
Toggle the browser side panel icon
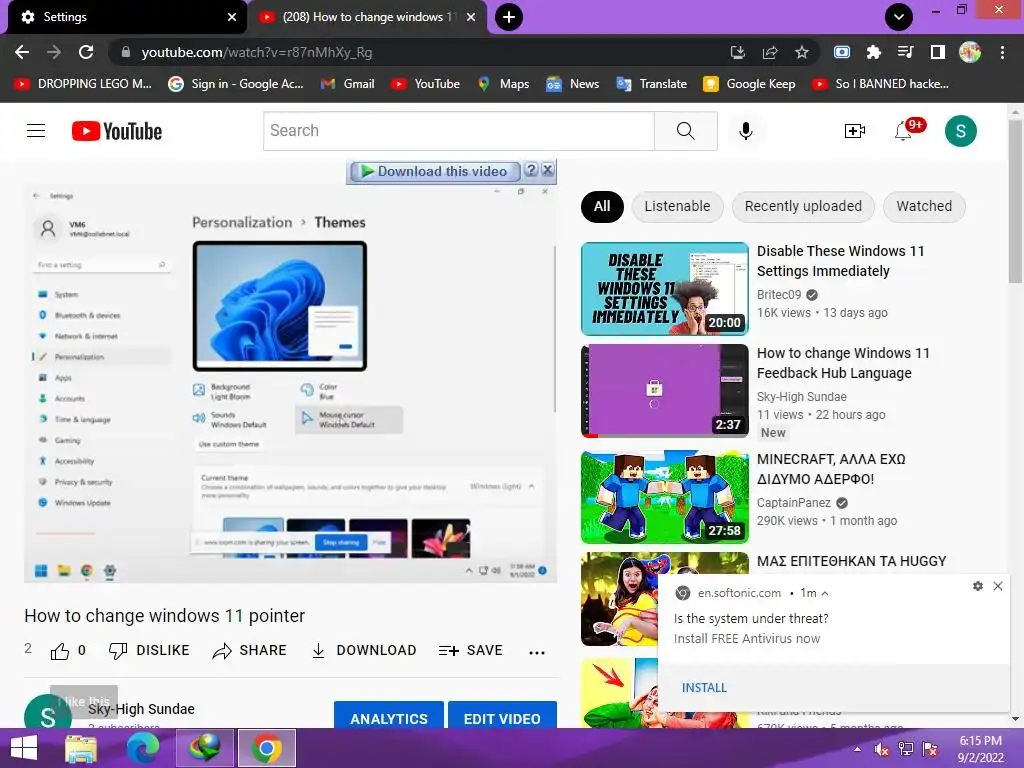pyautogui.click(x=938, y=52)
